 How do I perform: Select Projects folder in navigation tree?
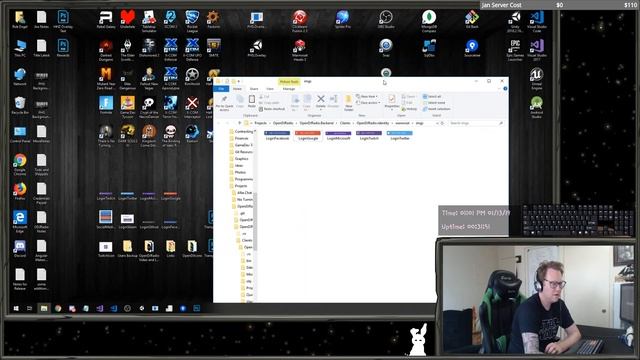[238, 186]
